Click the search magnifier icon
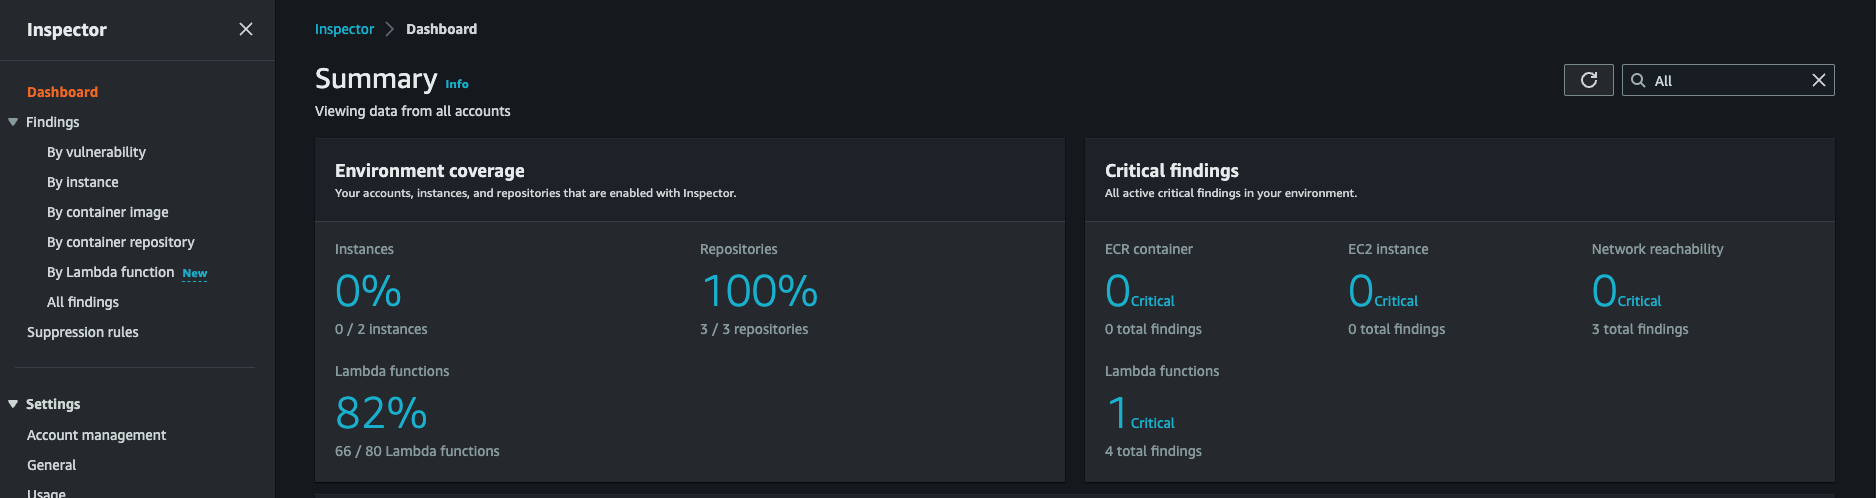This screenshot has height=498, width=1876. point(1638,80)
